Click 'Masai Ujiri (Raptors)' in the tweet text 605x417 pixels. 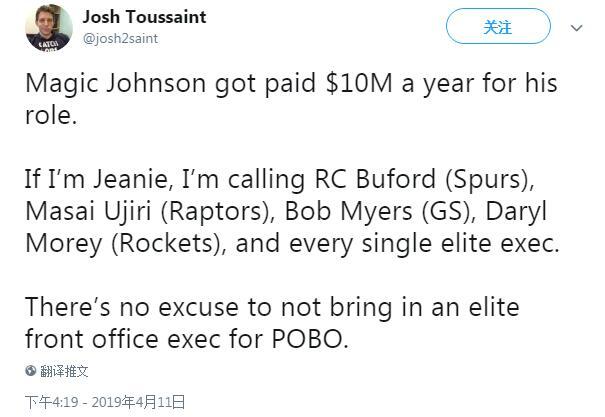click(150, 212)
